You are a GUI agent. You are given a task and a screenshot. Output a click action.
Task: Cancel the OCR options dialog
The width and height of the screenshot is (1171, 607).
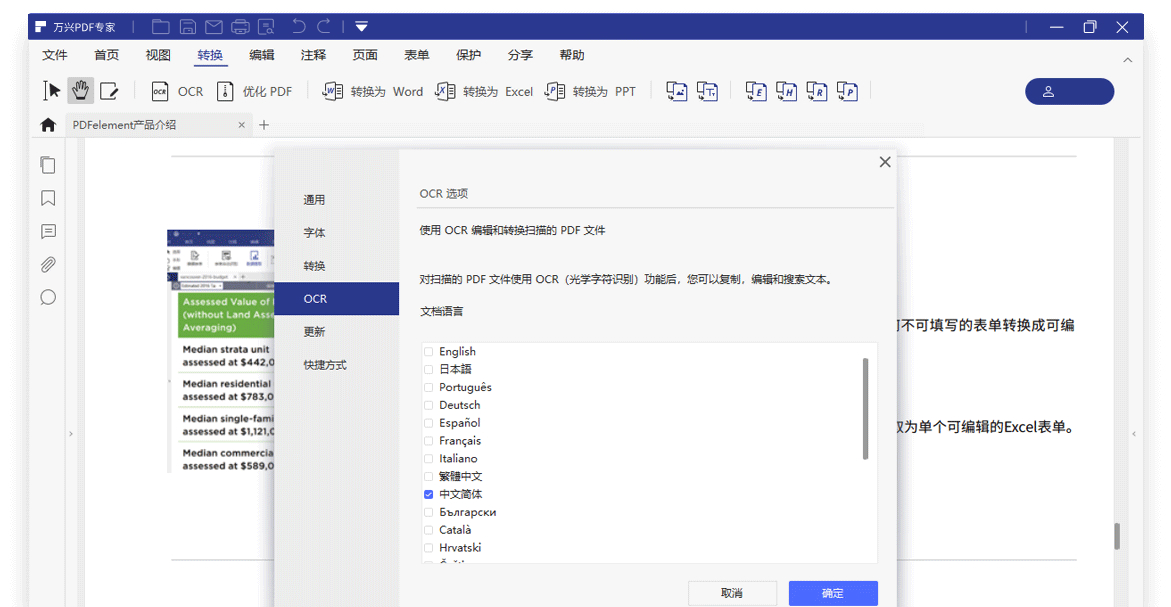[732, 592]
